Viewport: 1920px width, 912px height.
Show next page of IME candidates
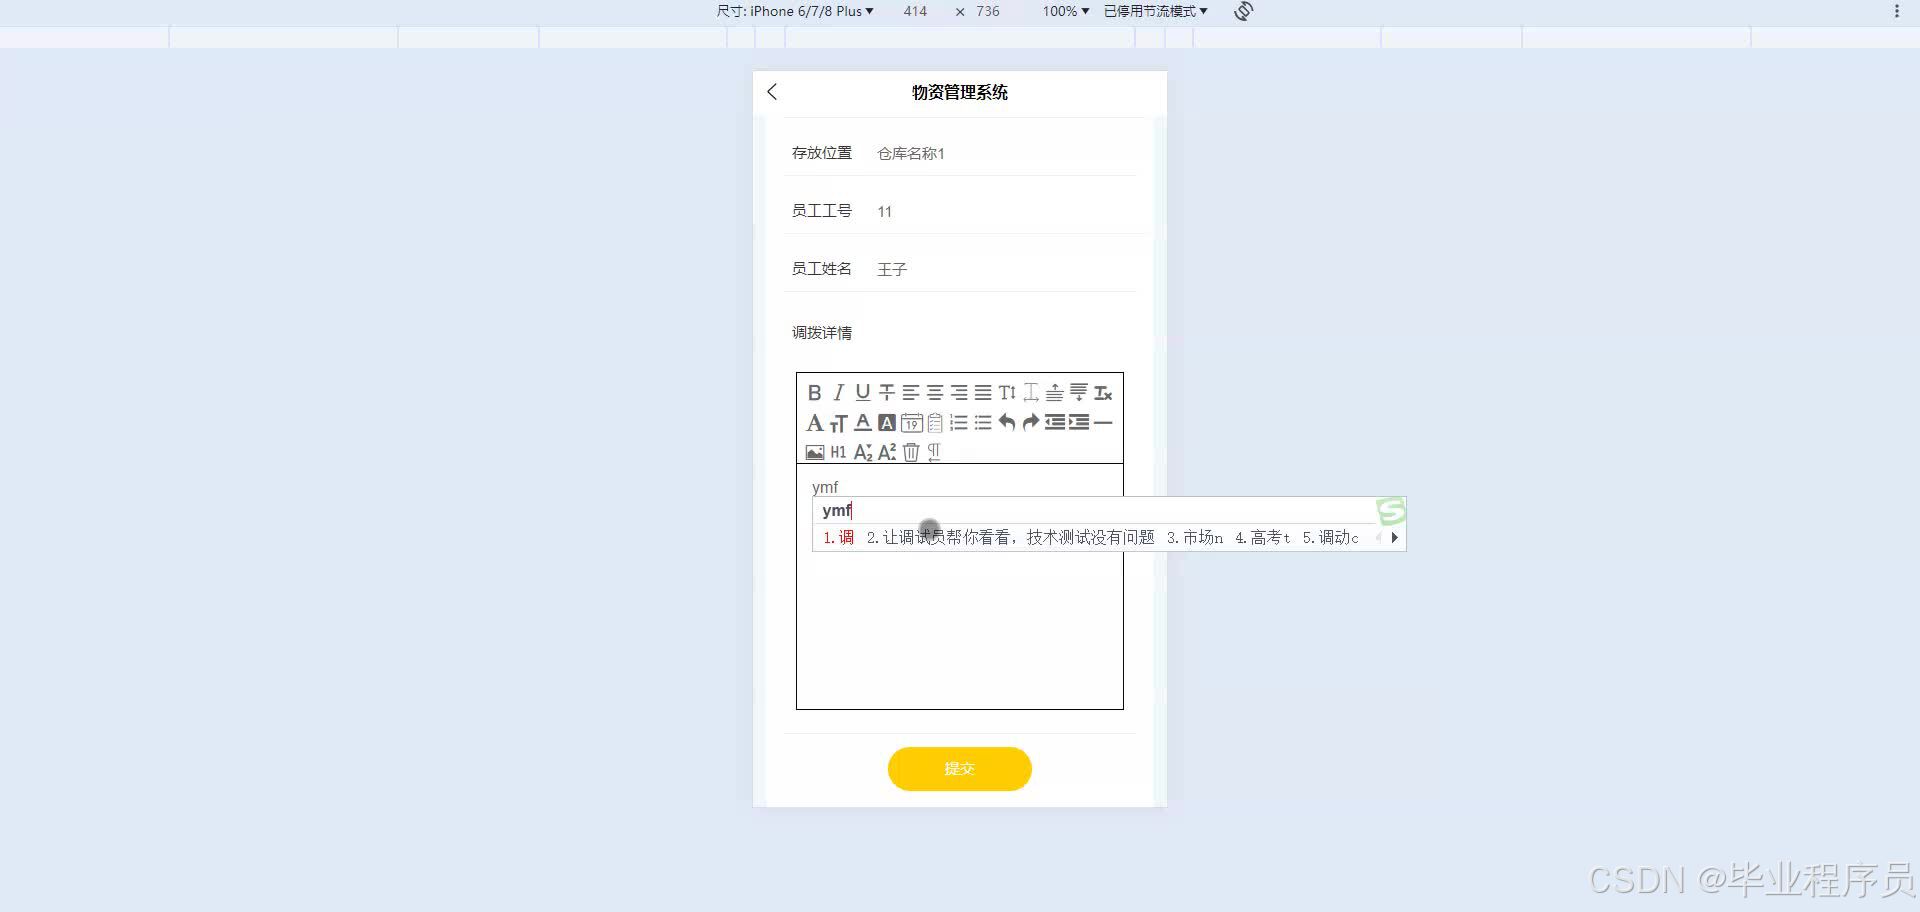point(1394,538)
